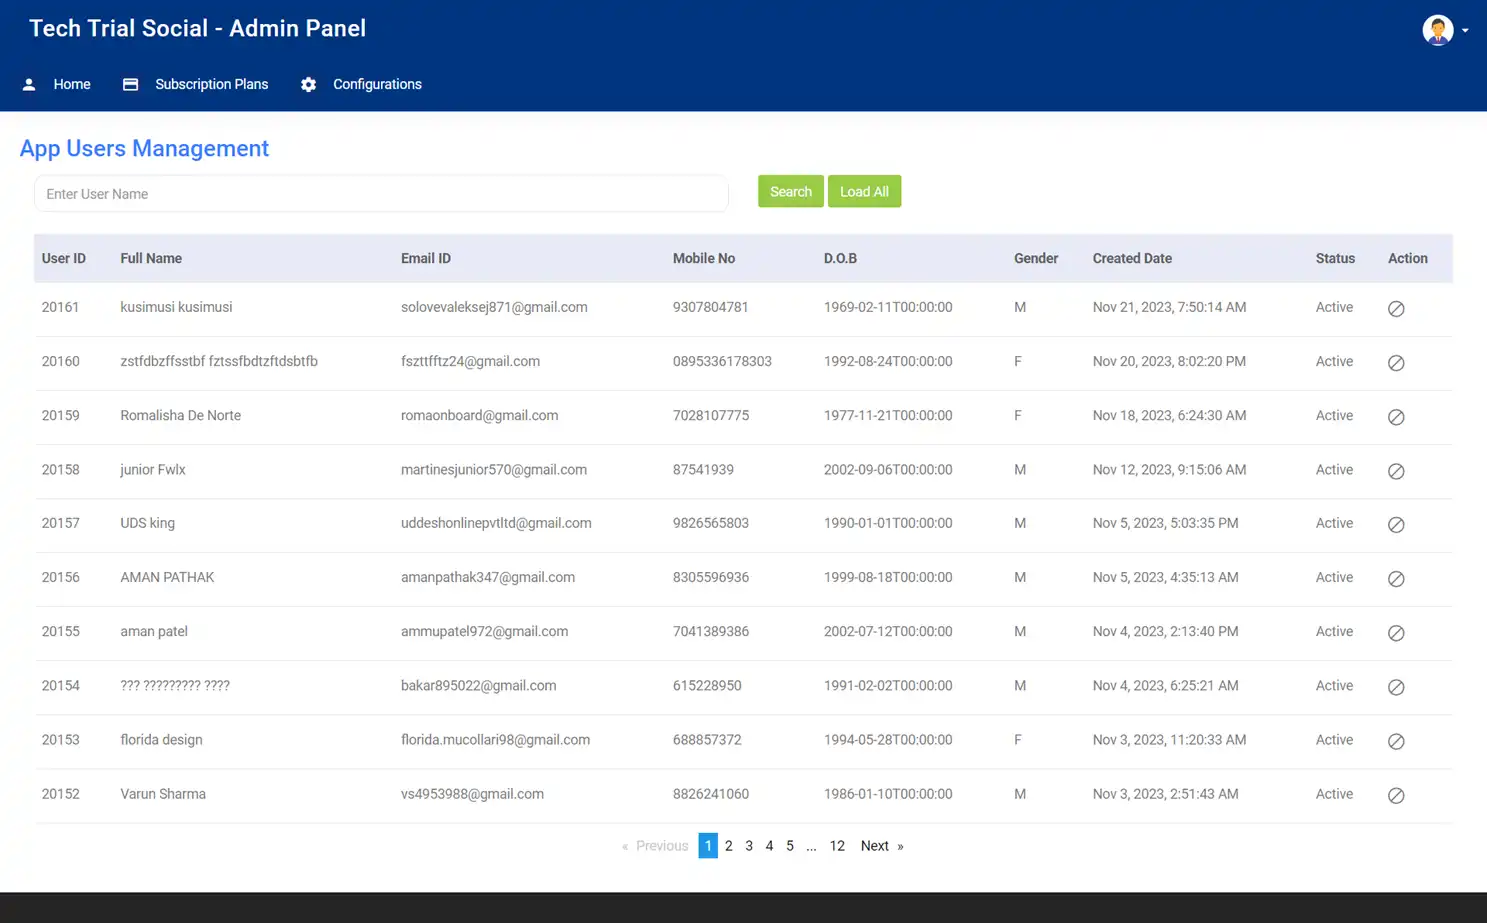This screenshot has width=1487, height=923.
Task: Open page 2 of the user list
Action: [728, 845]
